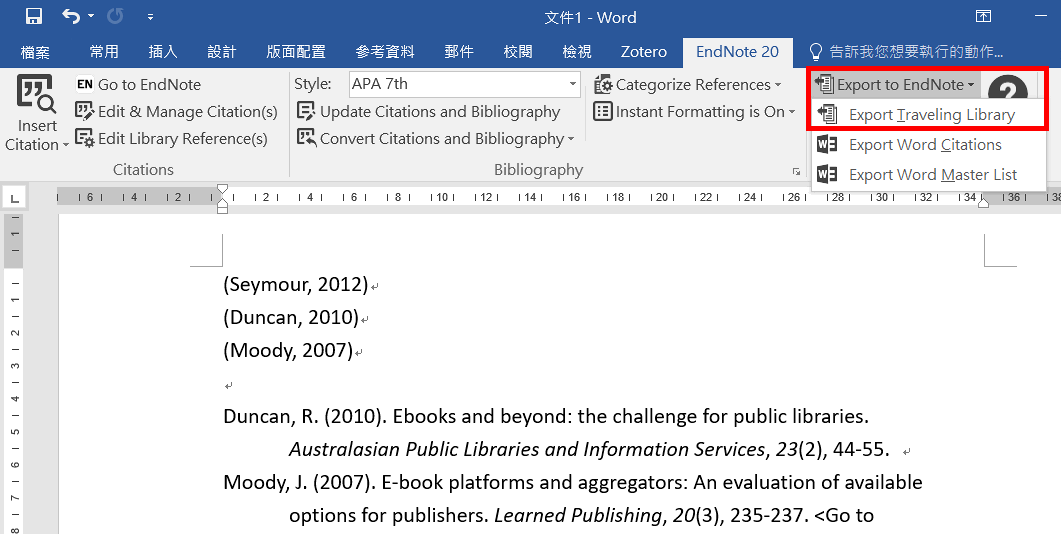Switch to the 參考資料 tab
This screenshot has height=534, width=1061.
(385, 51)
